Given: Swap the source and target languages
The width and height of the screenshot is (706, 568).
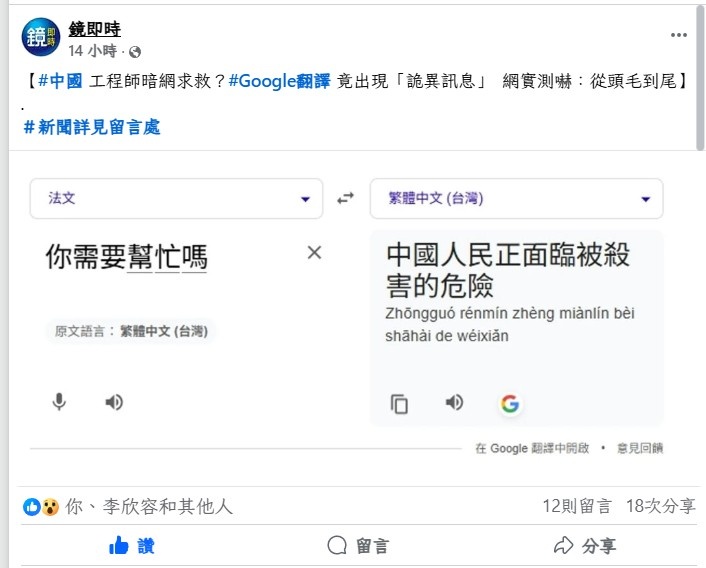Looking at the screenshot, I should (345, 198).
